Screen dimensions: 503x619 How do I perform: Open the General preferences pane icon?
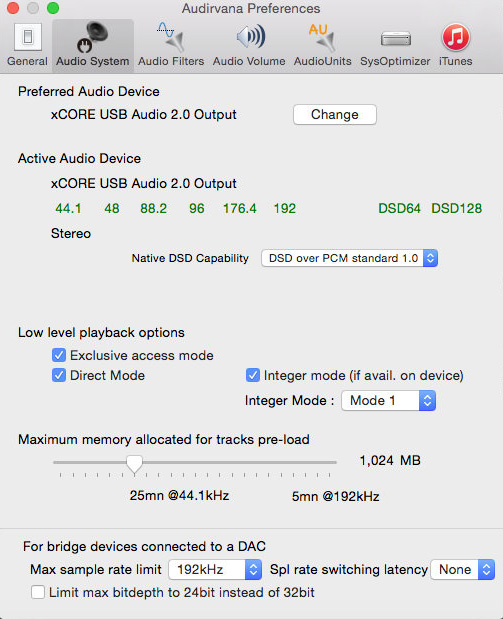pos(27,38)
